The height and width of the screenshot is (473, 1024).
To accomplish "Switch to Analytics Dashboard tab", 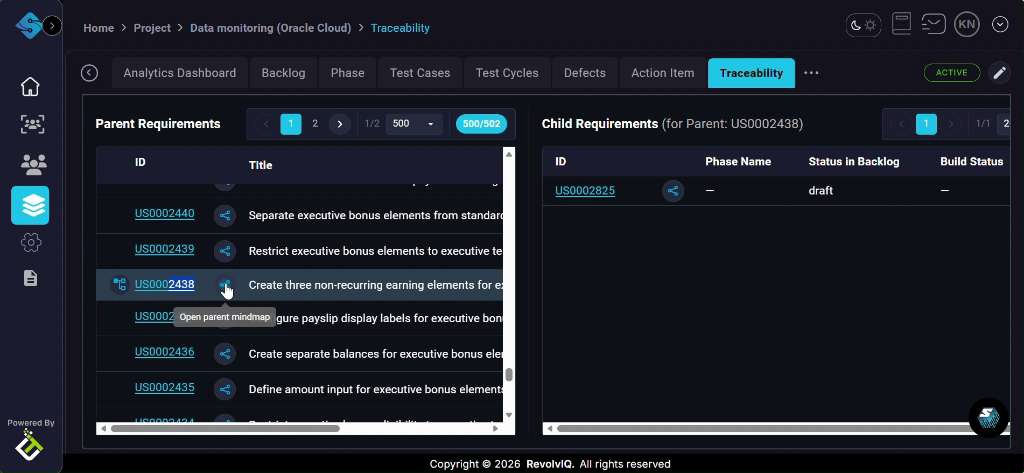I will (180, 73).
